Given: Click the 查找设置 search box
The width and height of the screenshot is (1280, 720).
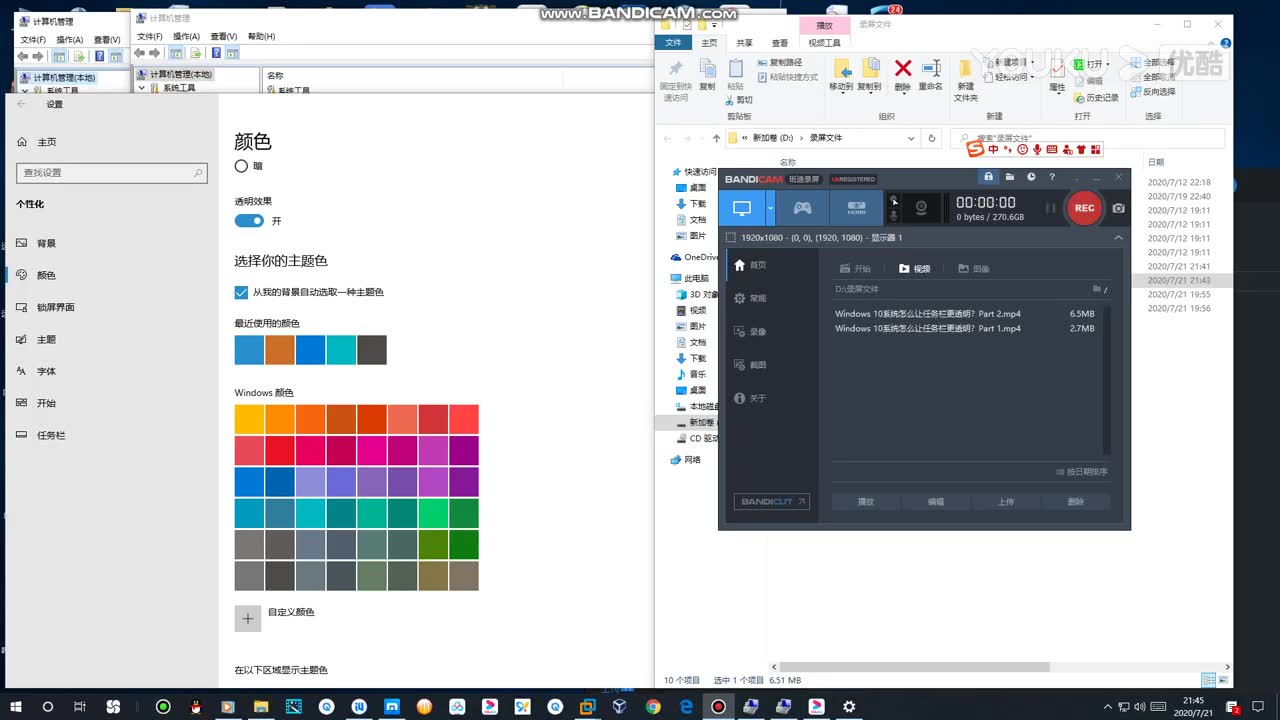Looking at the screenshot, I should [x=112, y=172].
